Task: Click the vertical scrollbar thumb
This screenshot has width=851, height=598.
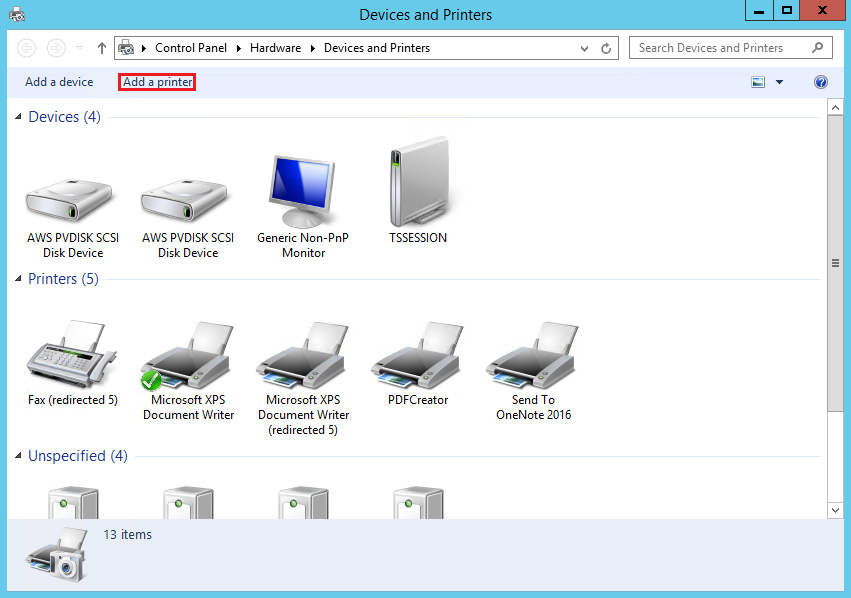Action: pos(835,263)
